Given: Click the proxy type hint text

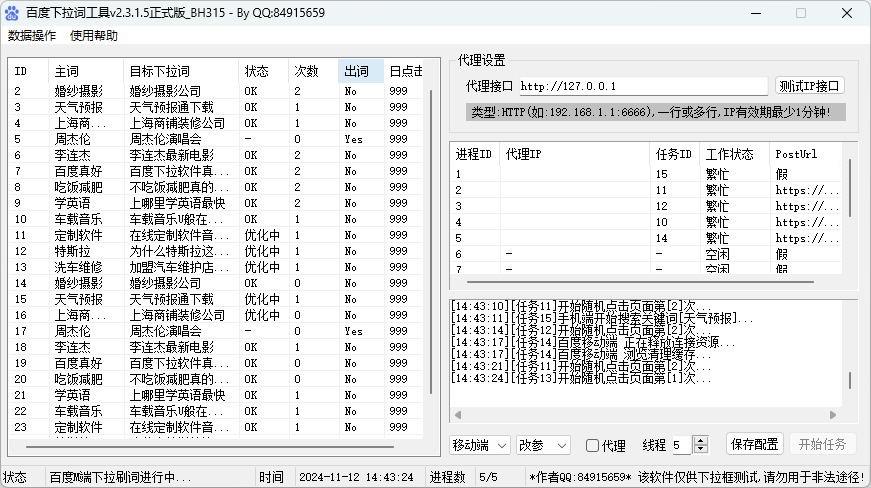Looking at the screenshot, I should (655, 112).
